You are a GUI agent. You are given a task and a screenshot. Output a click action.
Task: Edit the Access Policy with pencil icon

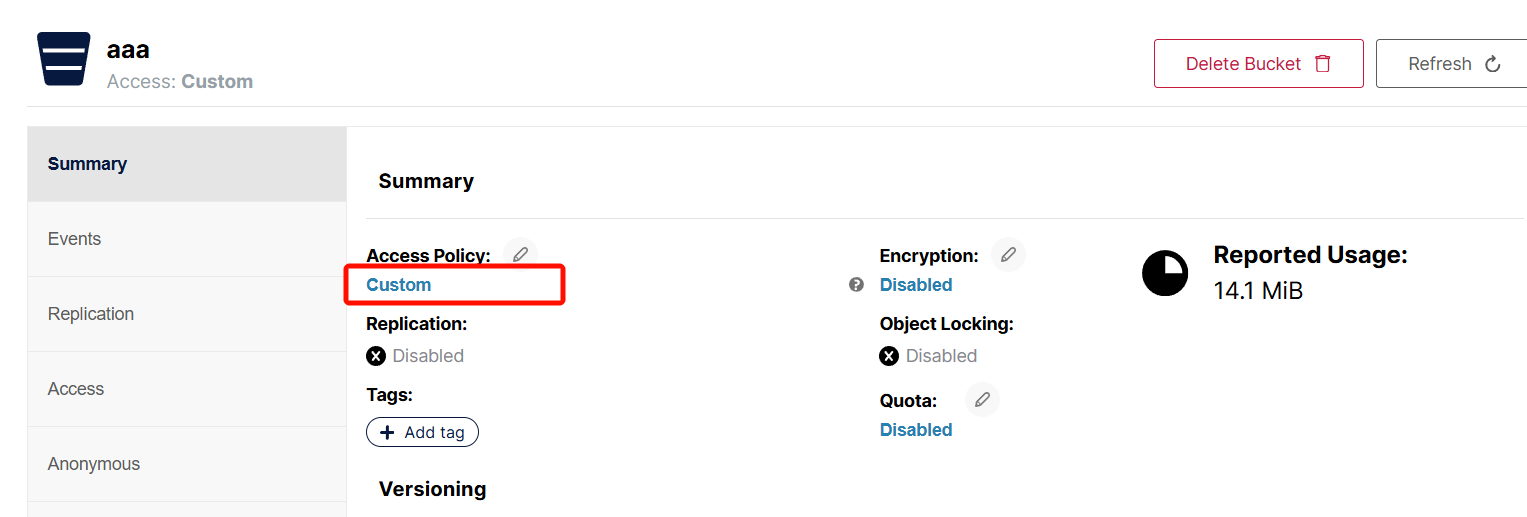pyautogui.click(x=520, y=255)
